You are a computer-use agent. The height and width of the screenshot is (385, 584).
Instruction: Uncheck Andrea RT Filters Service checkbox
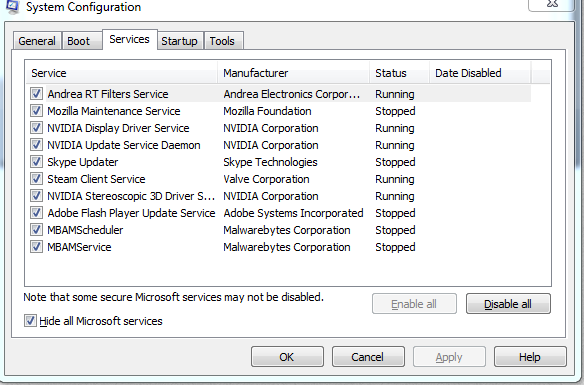tap(36, 94)
